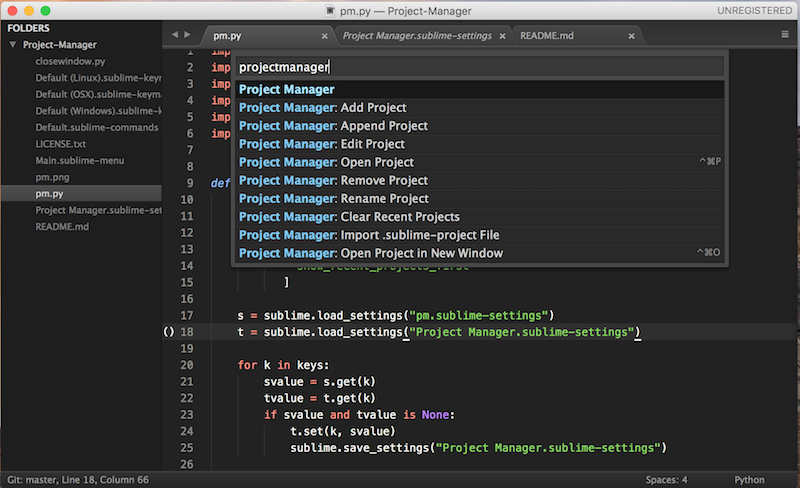Open Project Manager.sublime-settings in sidebar
The height and width of the screenshot is (488, 800).
[x=98, y=210]
